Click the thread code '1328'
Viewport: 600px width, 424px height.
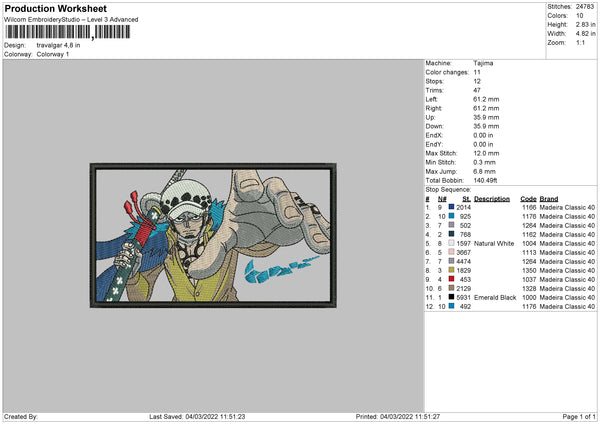point(529,288)
